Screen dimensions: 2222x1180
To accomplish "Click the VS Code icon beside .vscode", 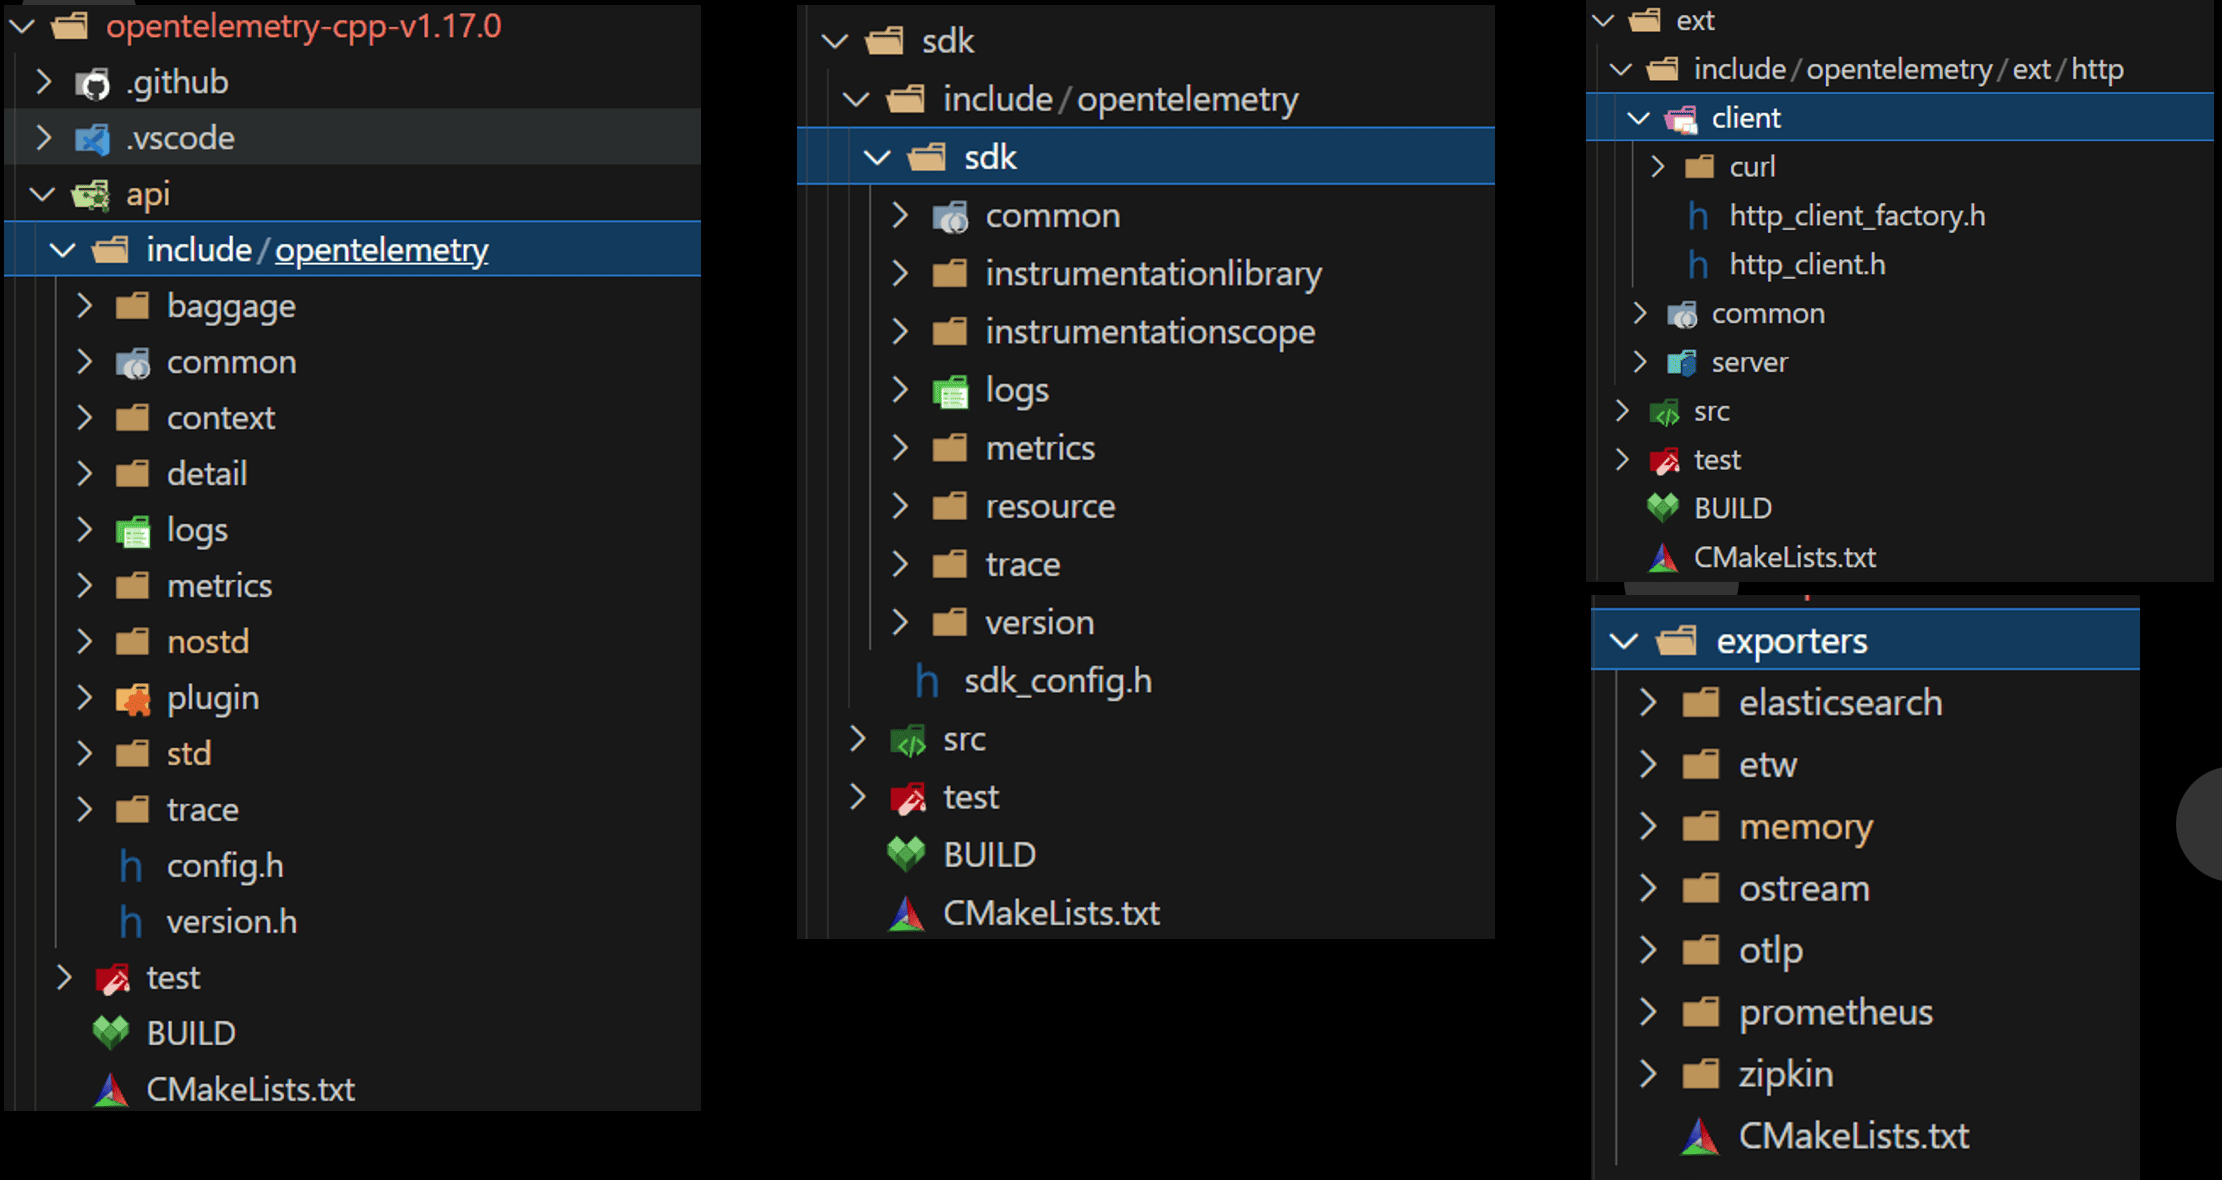I will point(93,139).
